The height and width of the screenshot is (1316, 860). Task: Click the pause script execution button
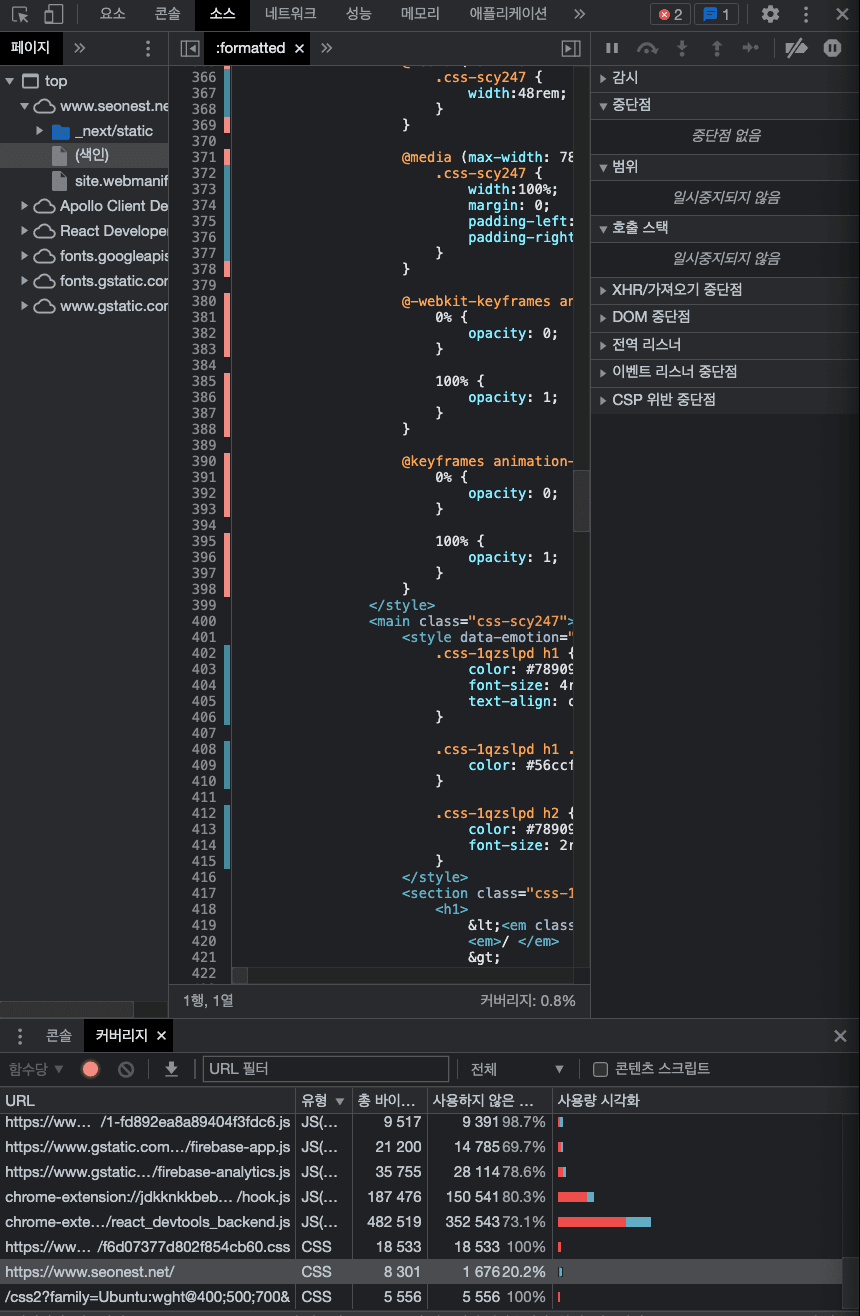(x=612, y=48)
